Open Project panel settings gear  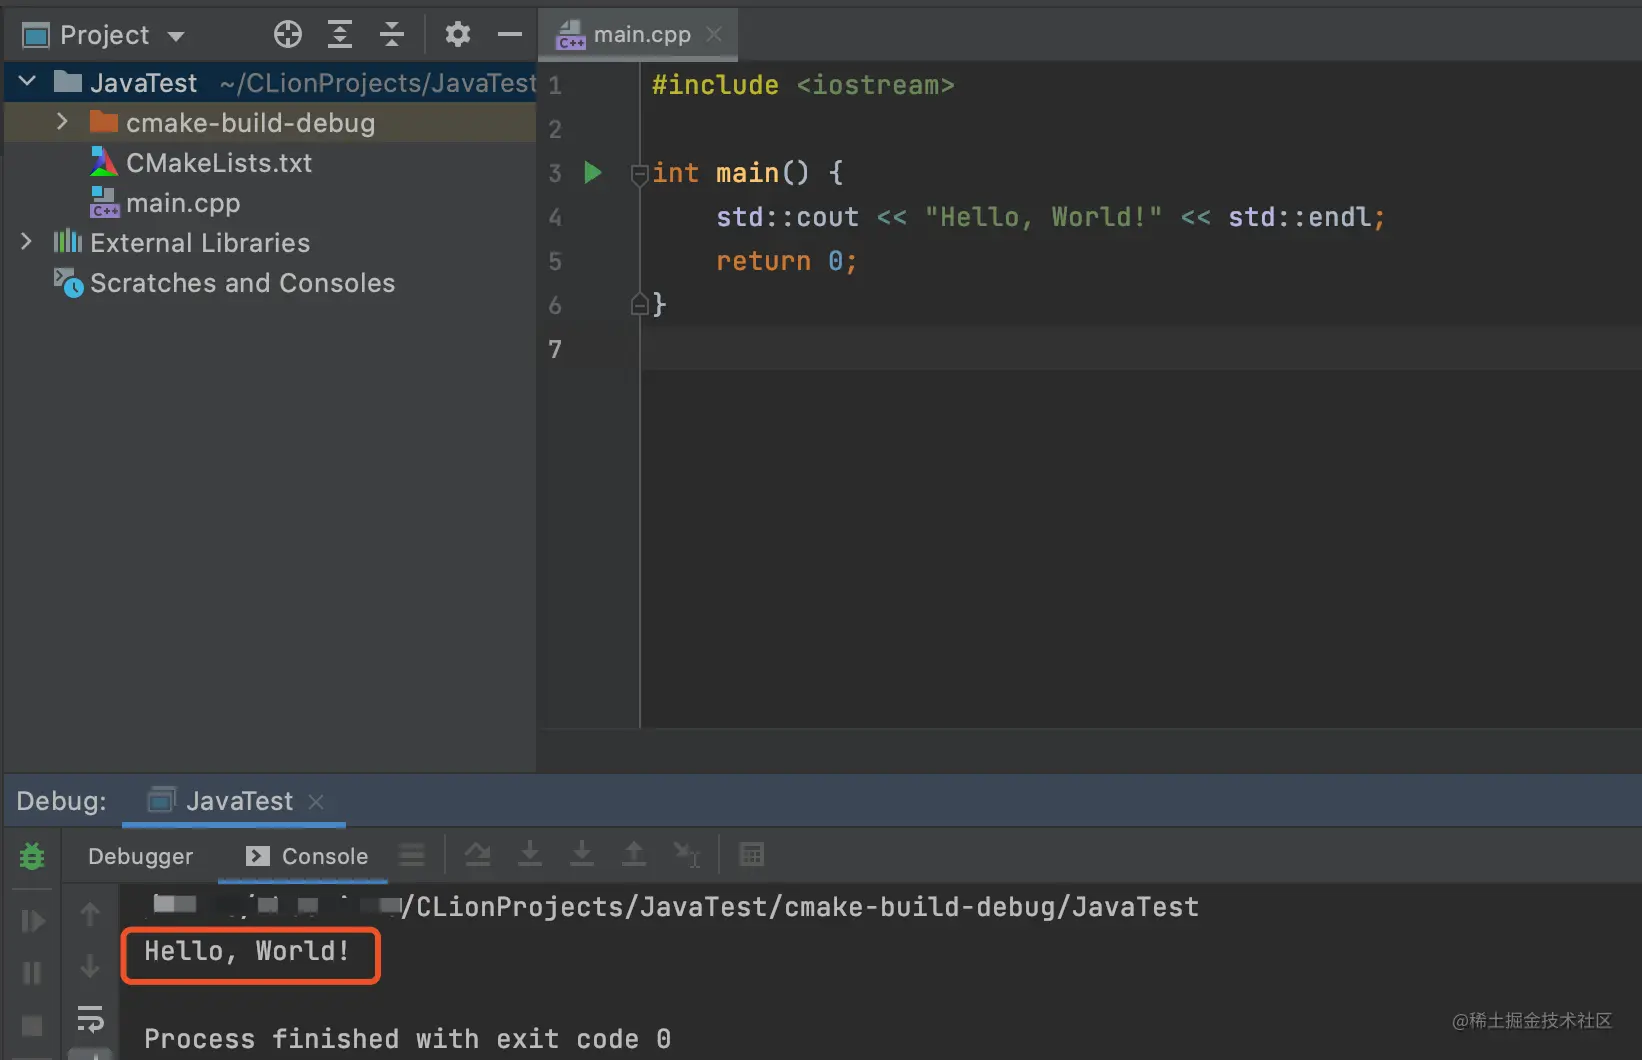click(x=458, y=35)
